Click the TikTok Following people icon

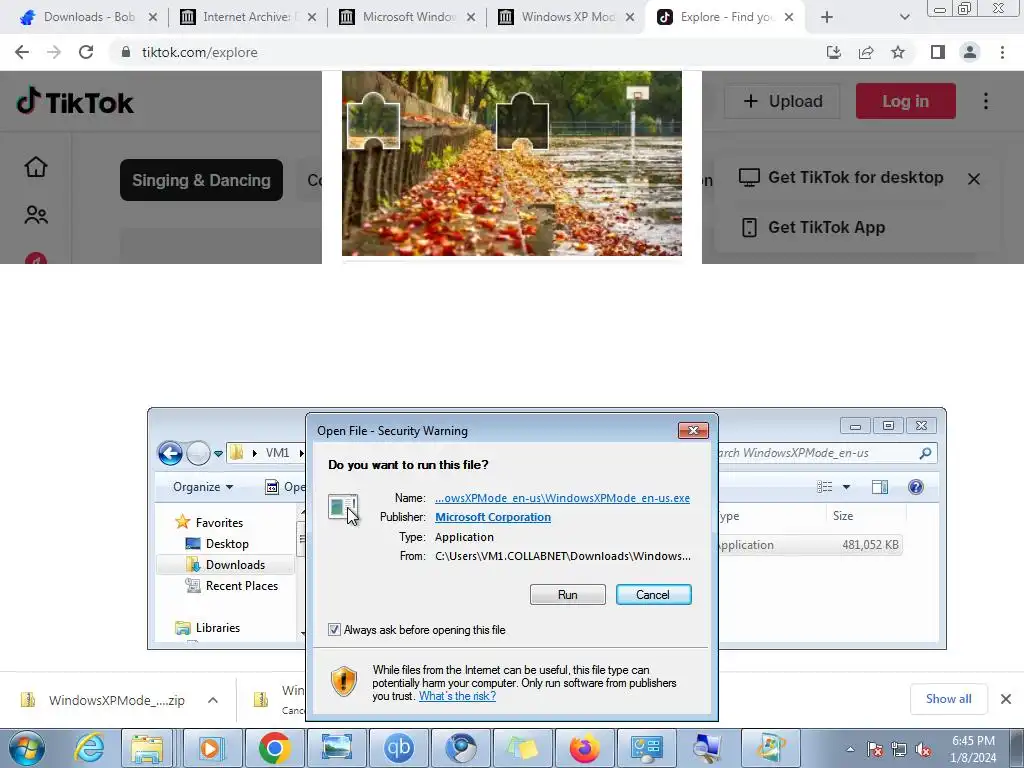[x=36, y=215]
